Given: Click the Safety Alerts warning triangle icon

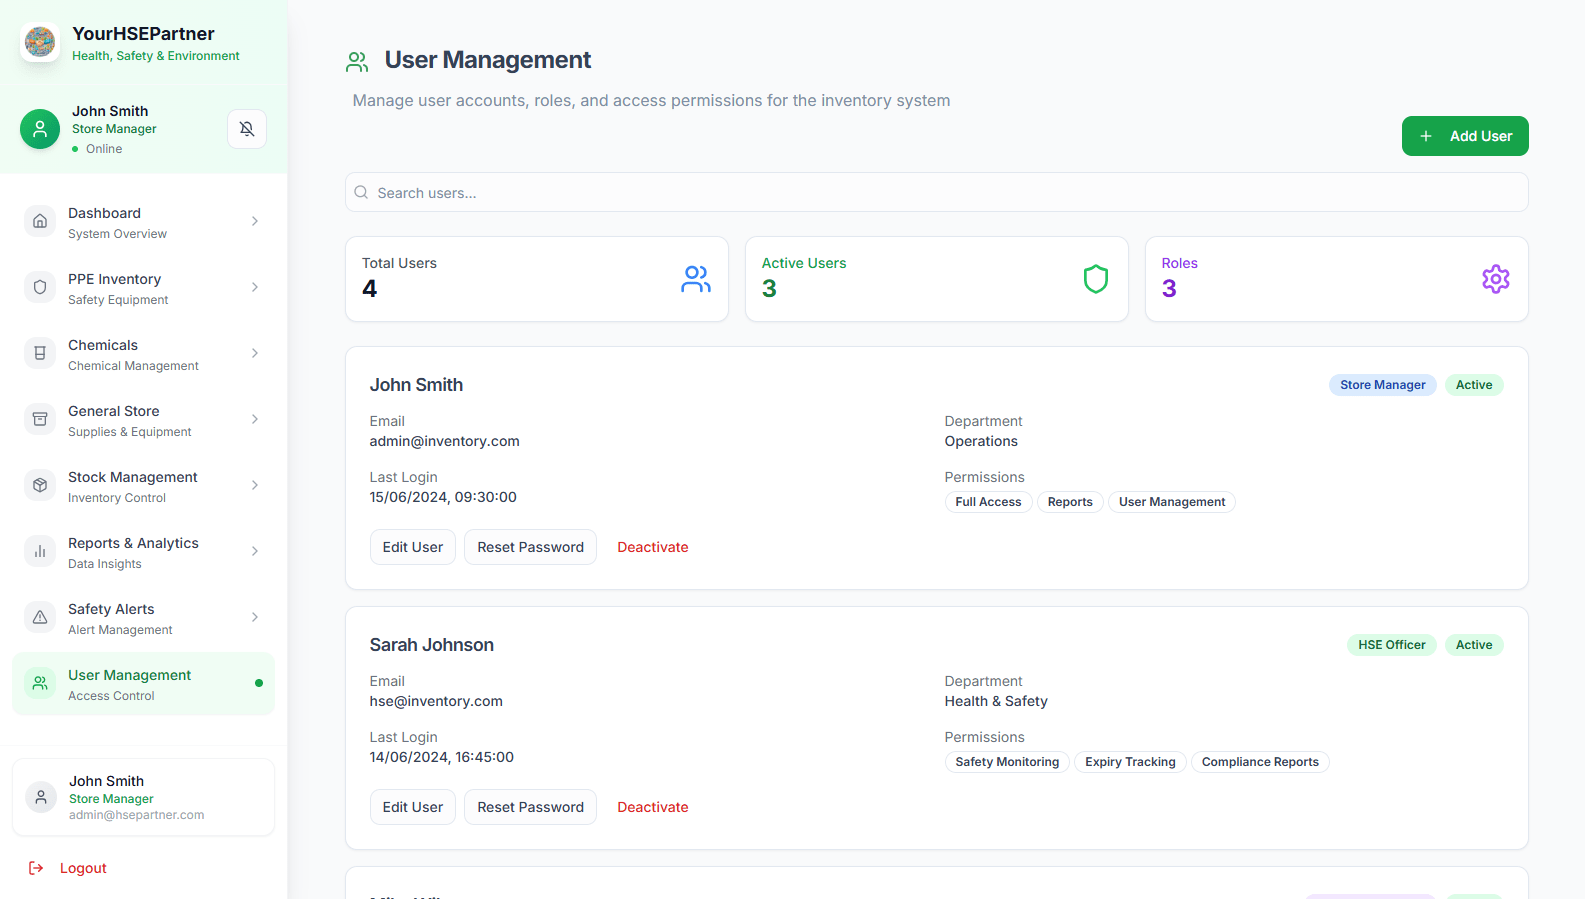Looking at the screenshot, I should click(40, 618).
